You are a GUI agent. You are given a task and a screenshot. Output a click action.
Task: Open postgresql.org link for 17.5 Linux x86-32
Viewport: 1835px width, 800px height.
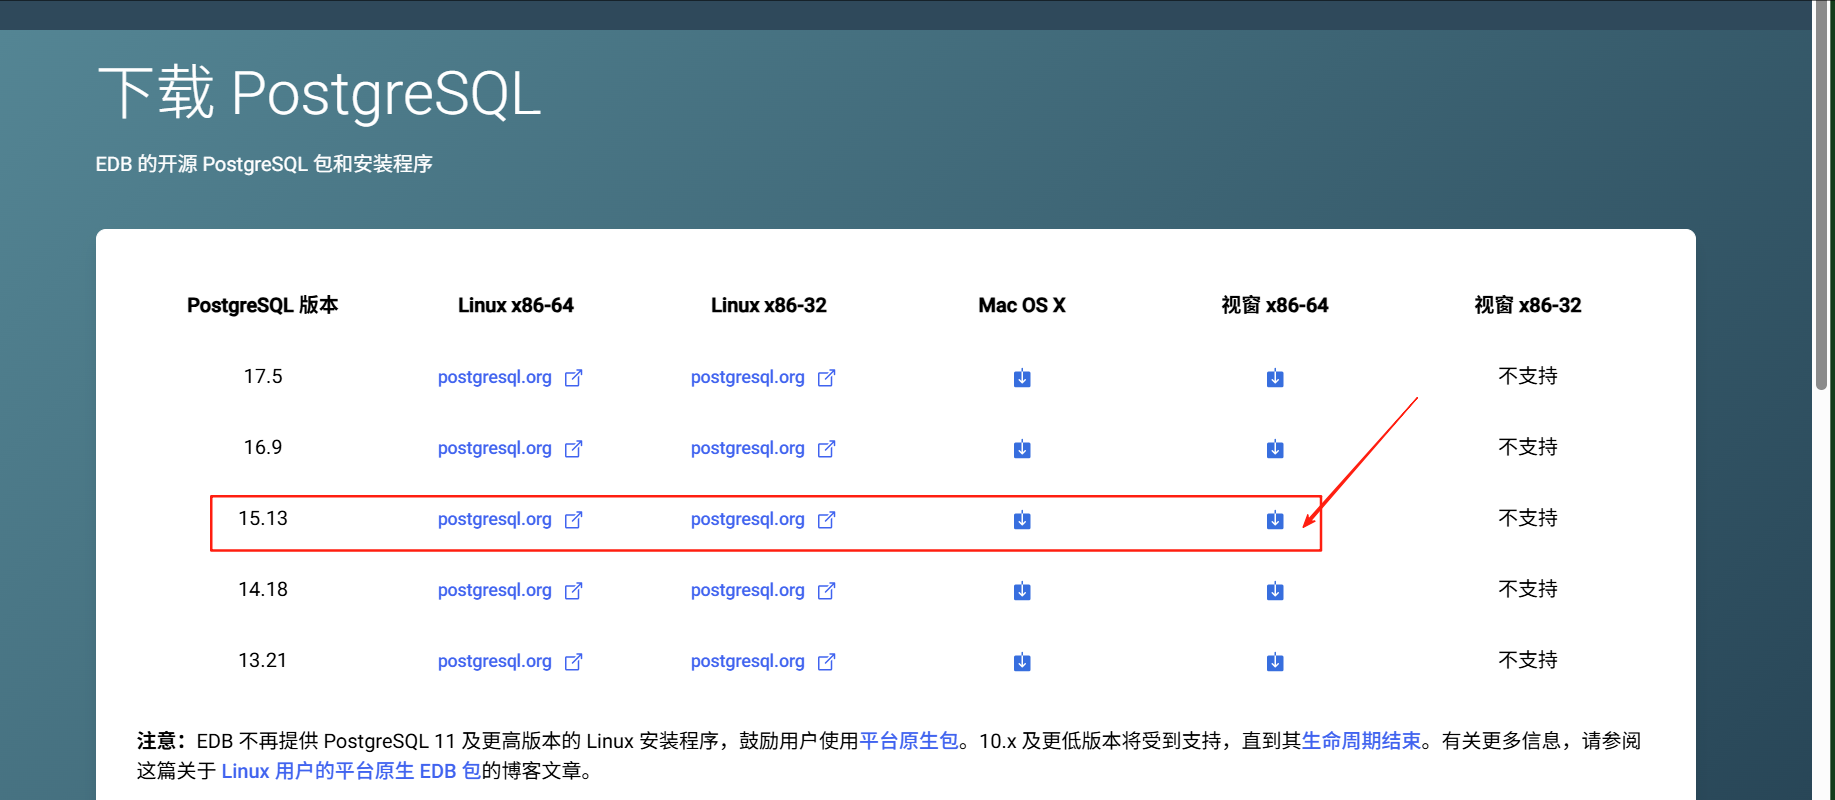coord(763,378)
